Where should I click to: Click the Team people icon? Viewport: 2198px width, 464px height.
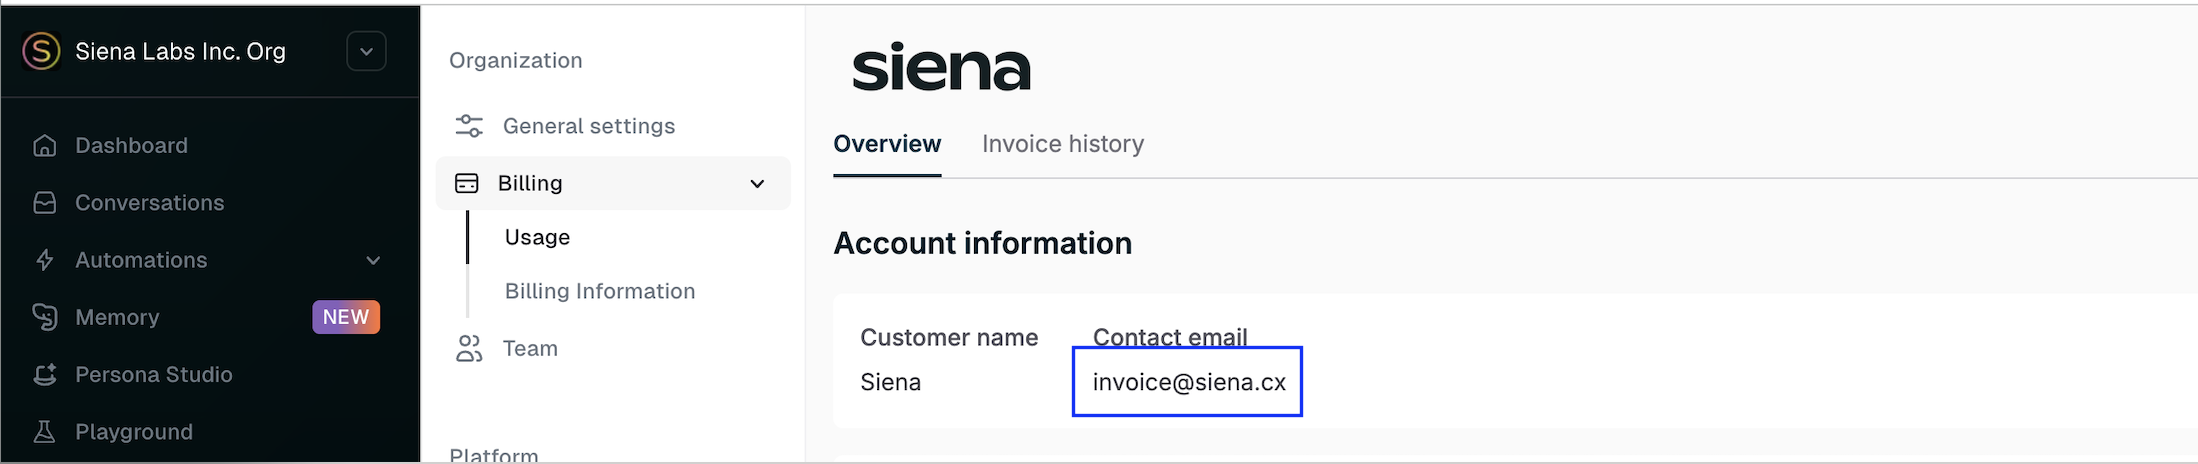pos(469,348)
